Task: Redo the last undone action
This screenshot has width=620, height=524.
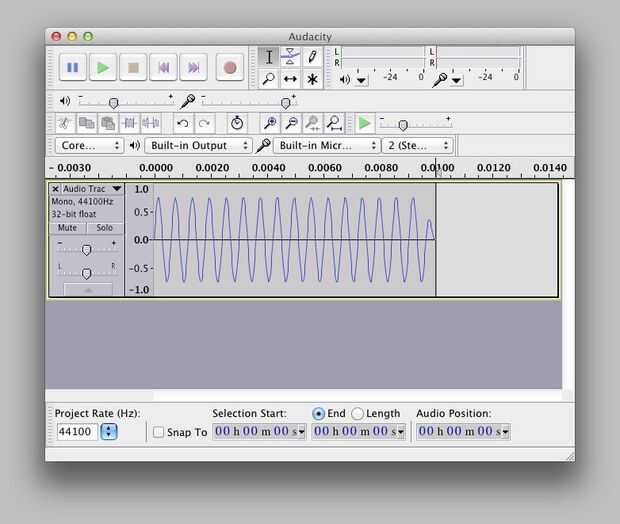Action: [204, 123]
